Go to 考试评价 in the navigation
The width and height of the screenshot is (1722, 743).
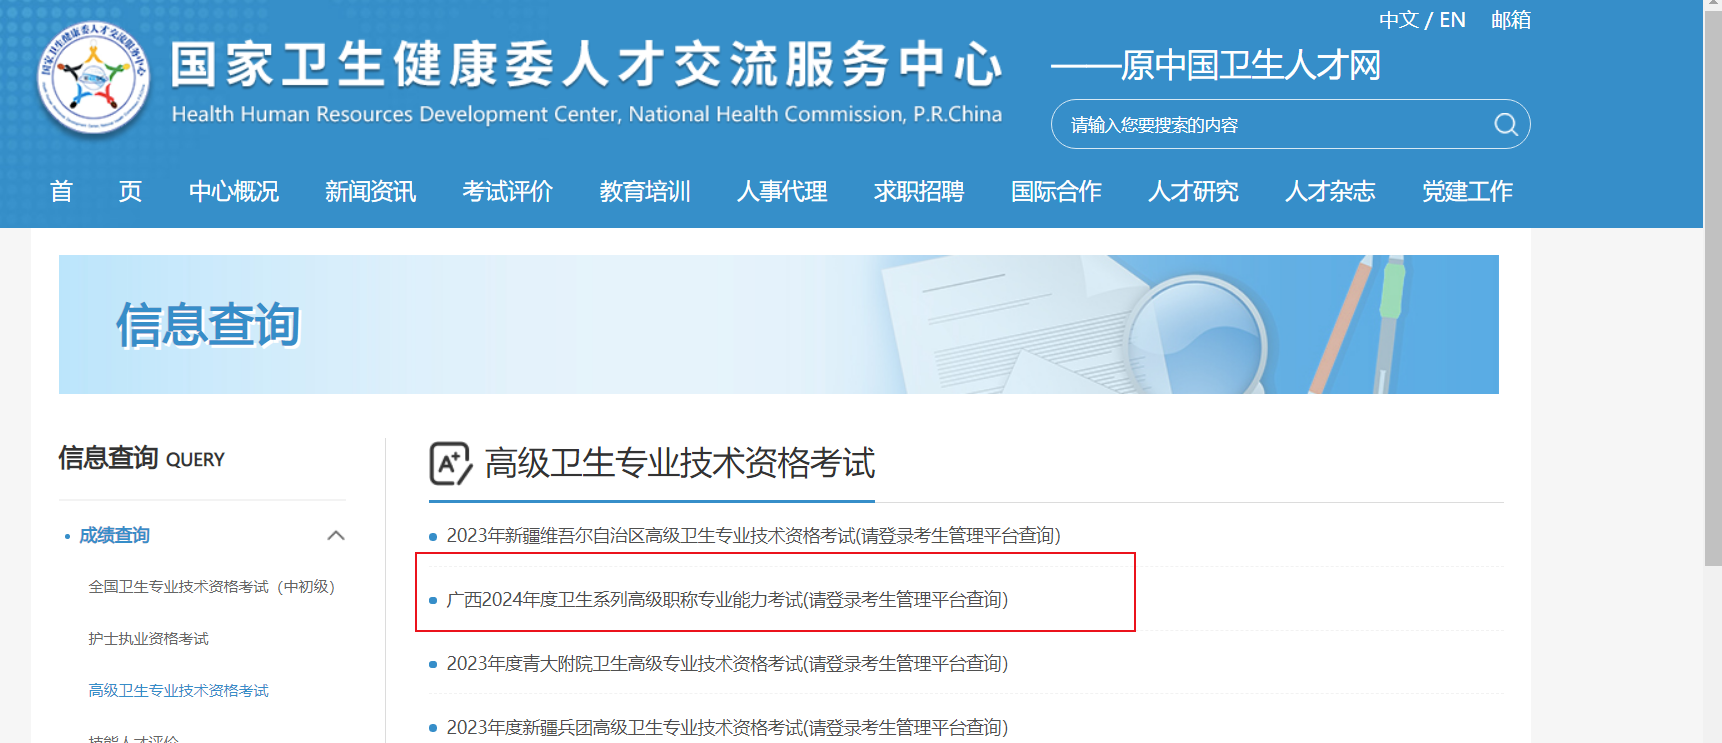point(508,191)
